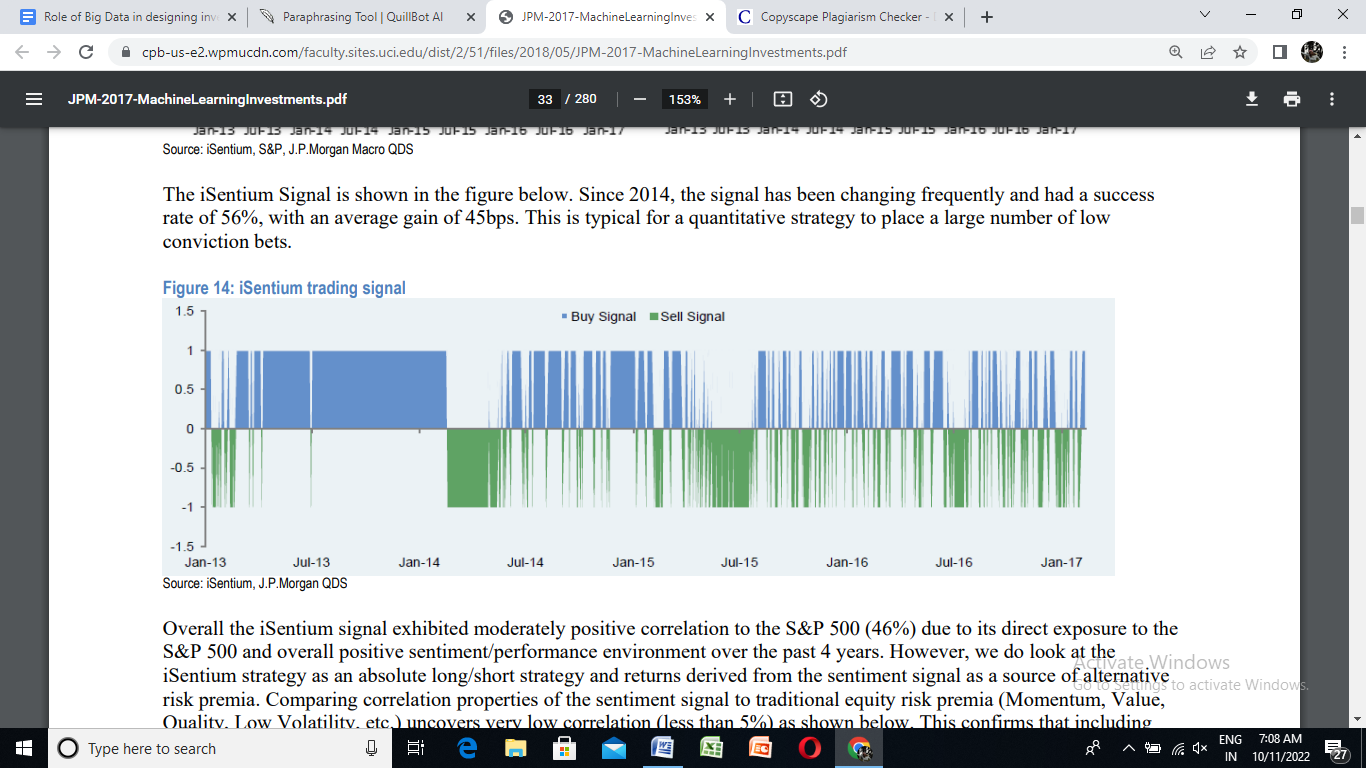The height and width of the screenshot is (768, 1366).
Task: Open the Chrome three-dot menu
Action: coord(1344,52)
